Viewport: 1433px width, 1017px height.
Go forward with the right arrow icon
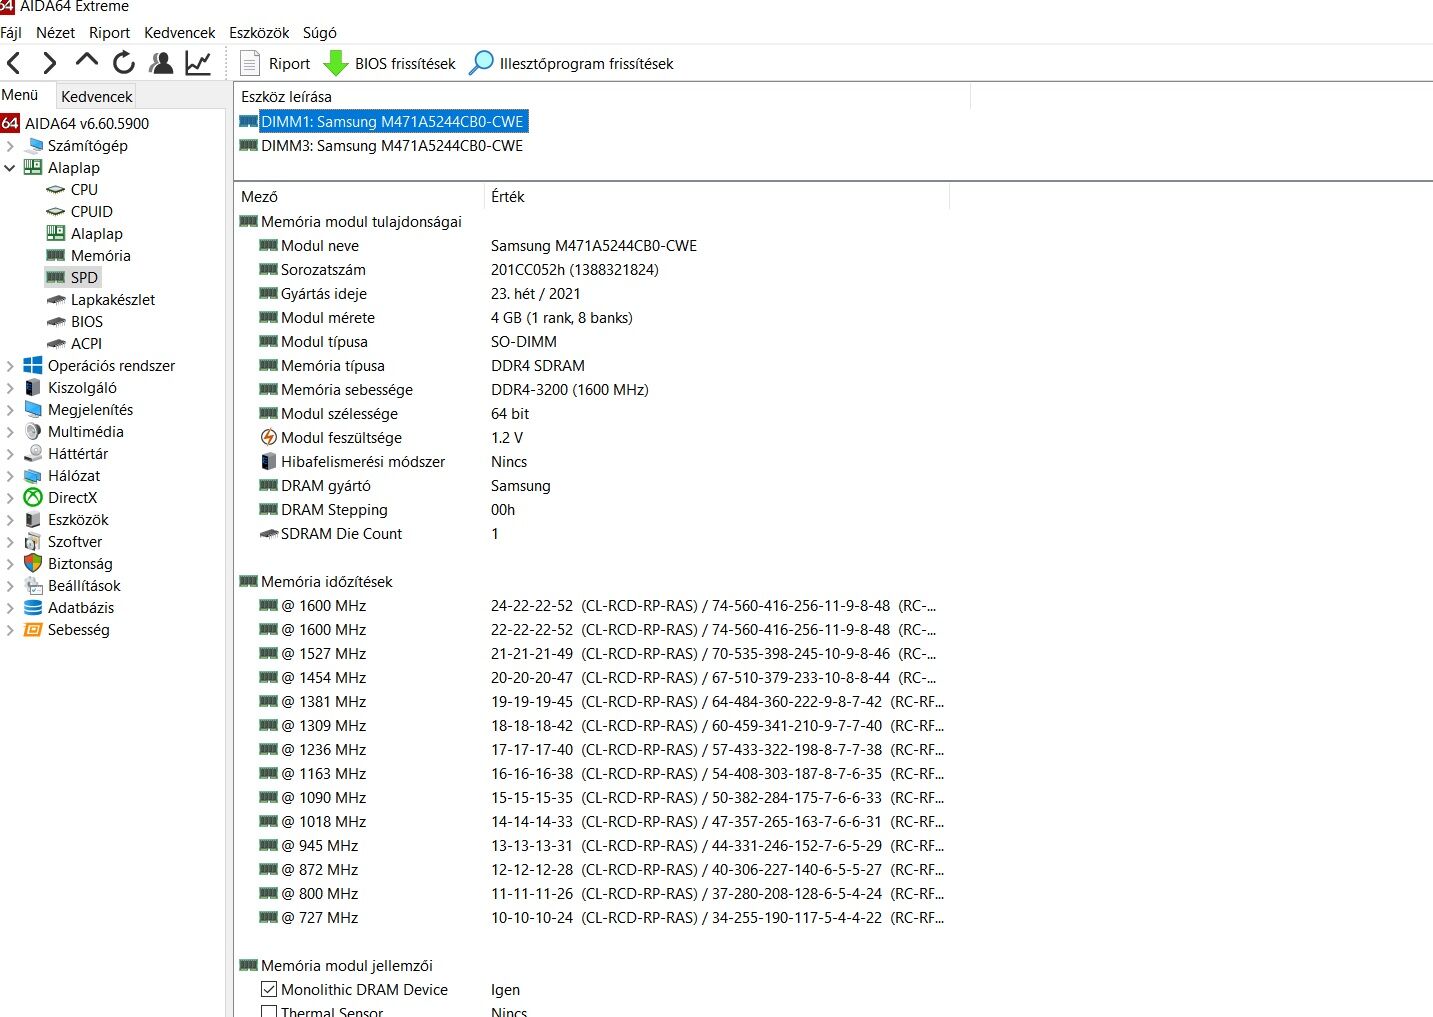click(x=49, y=63)
